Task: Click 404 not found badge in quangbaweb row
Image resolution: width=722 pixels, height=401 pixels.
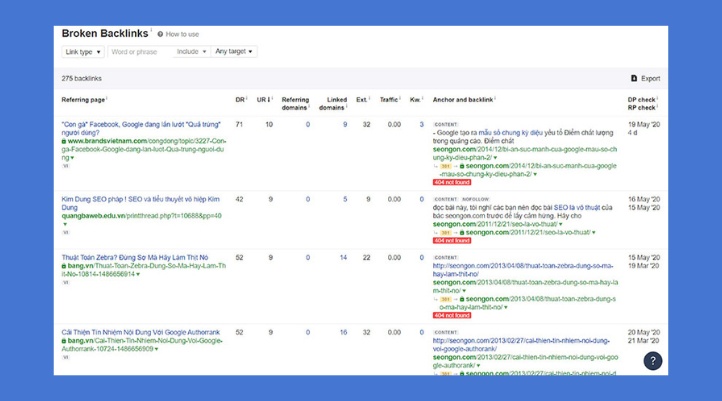Action: (x=452, y=240)
